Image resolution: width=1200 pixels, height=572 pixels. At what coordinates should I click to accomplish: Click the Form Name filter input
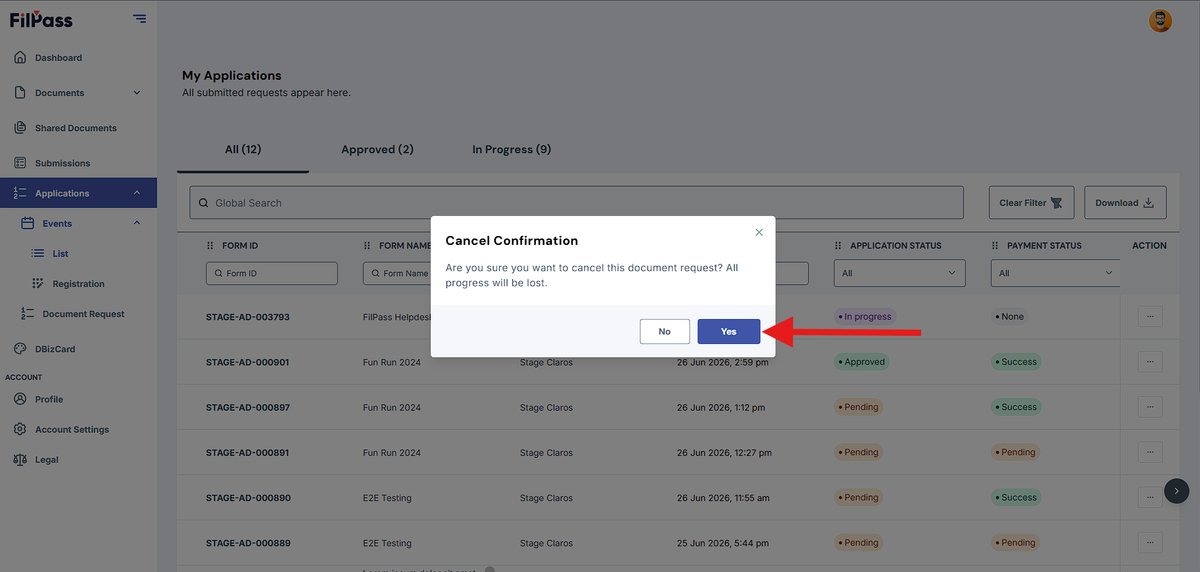point(396,273)
